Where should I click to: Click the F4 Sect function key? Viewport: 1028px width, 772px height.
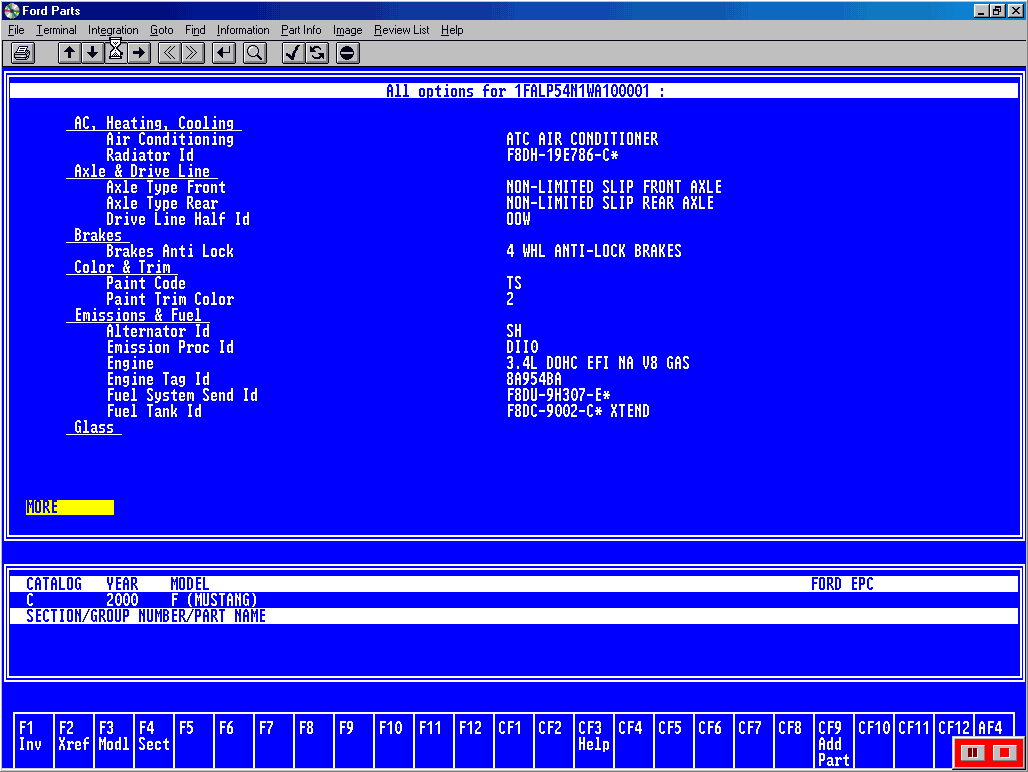coord(153,740)
